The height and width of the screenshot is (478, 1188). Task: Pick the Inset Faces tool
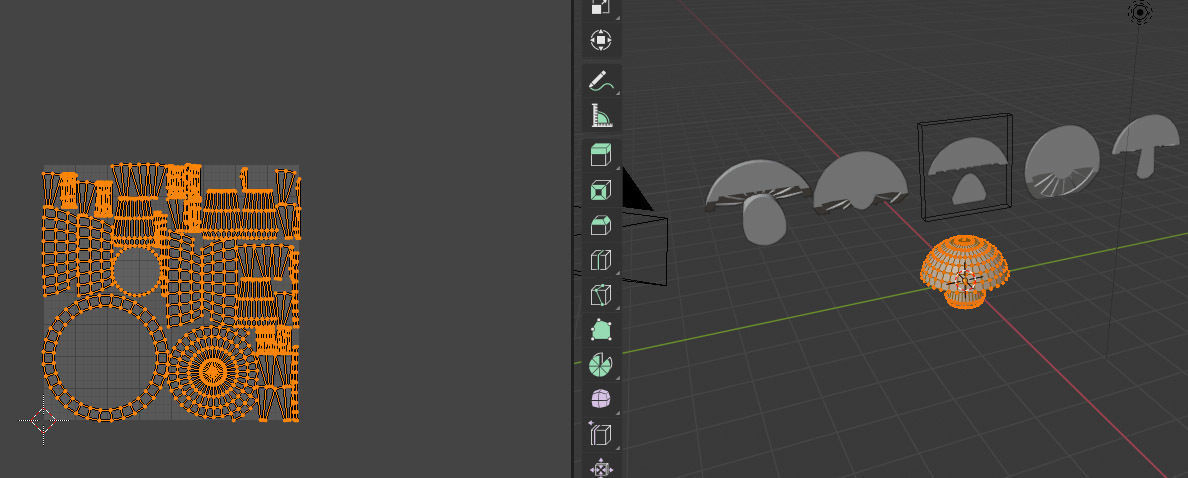pyautogui.click(x=601, y=189)
